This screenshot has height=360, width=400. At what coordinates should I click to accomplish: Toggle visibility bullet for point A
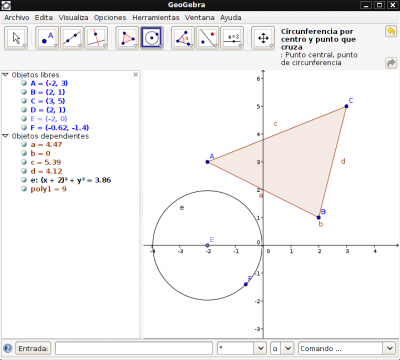coord(24,83)
